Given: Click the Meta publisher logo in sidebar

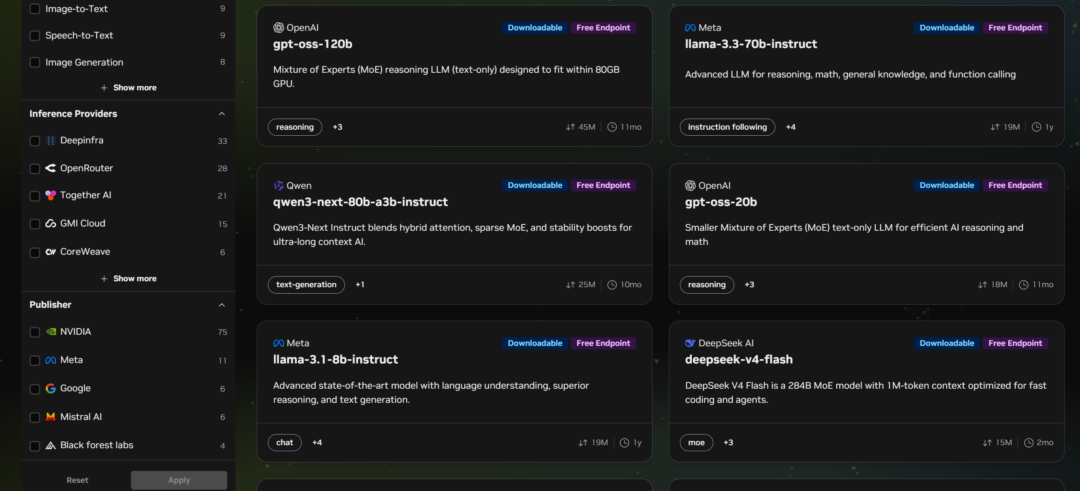Looking at the screenshot, I should pyautogui.click(x=50, y=360).
